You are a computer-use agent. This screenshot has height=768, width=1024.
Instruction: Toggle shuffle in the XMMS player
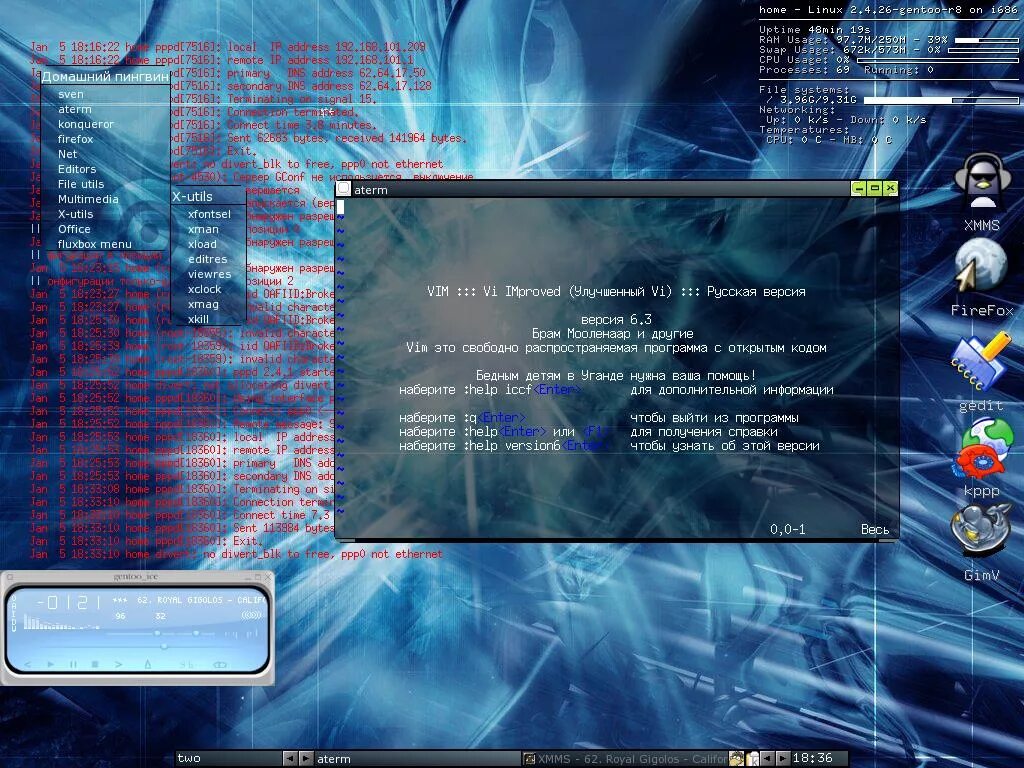coord(187,665)
